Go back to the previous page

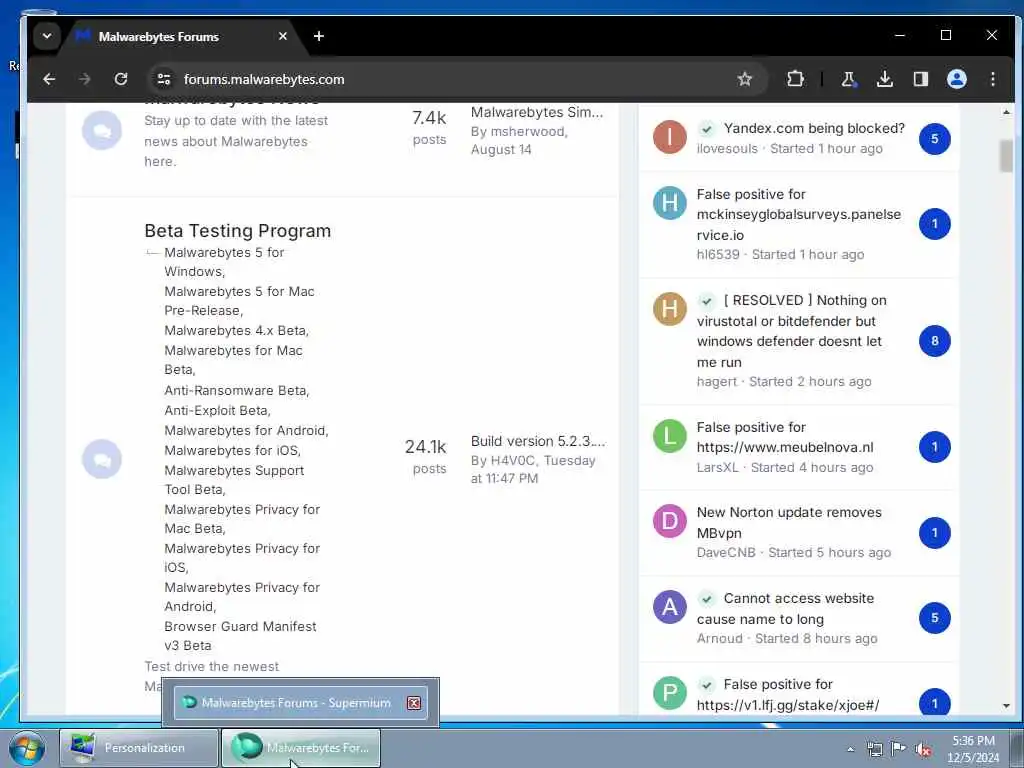coord(49,79)
